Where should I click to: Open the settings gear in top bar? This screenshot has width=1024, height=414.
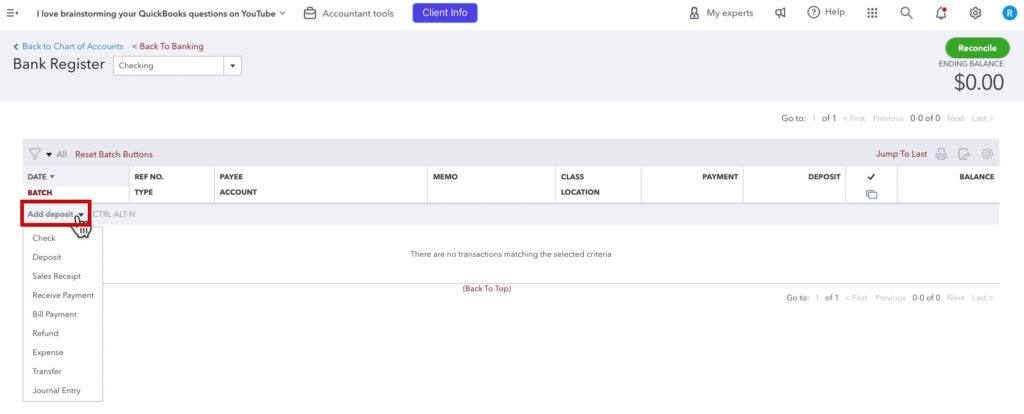975,13
